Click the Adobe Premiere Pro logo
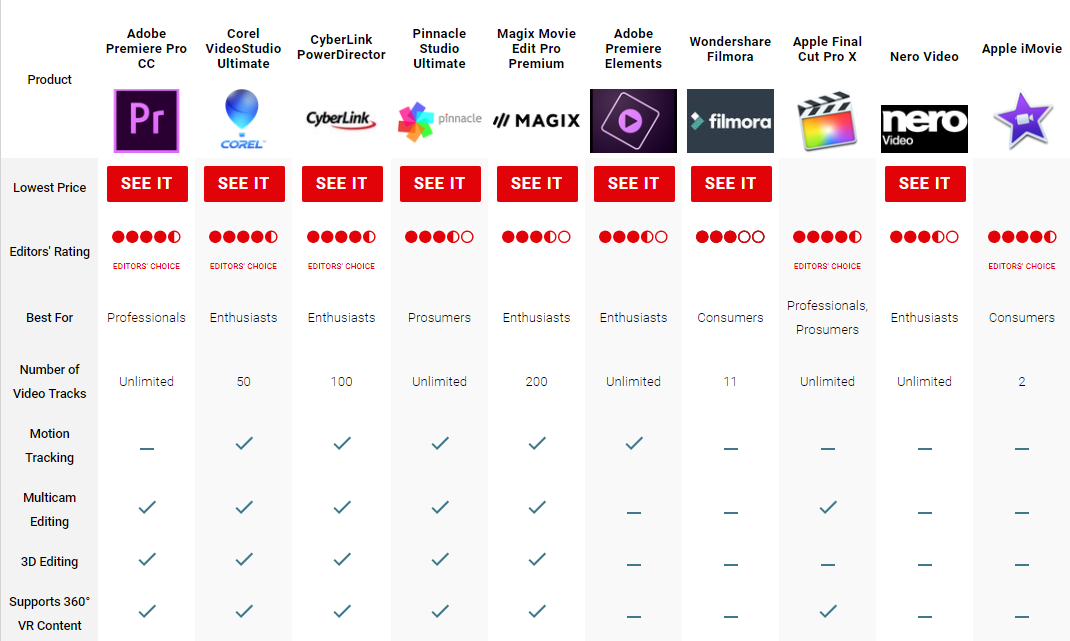This screenshot has width=1070, height=641. pyautogui.click(x=146, y=120)
